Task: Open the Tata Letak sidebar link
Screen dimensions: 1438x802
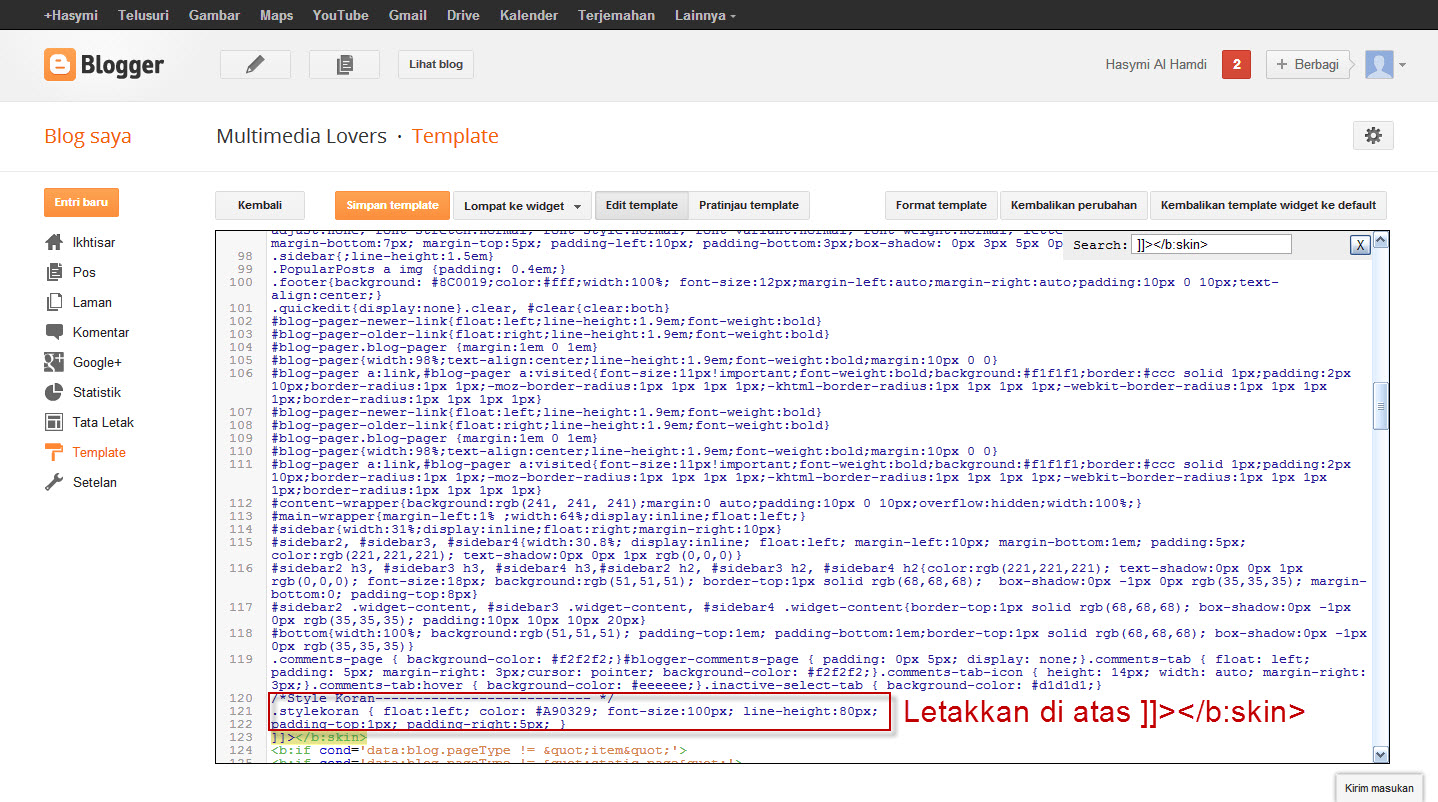Action: tap(103, 422)
